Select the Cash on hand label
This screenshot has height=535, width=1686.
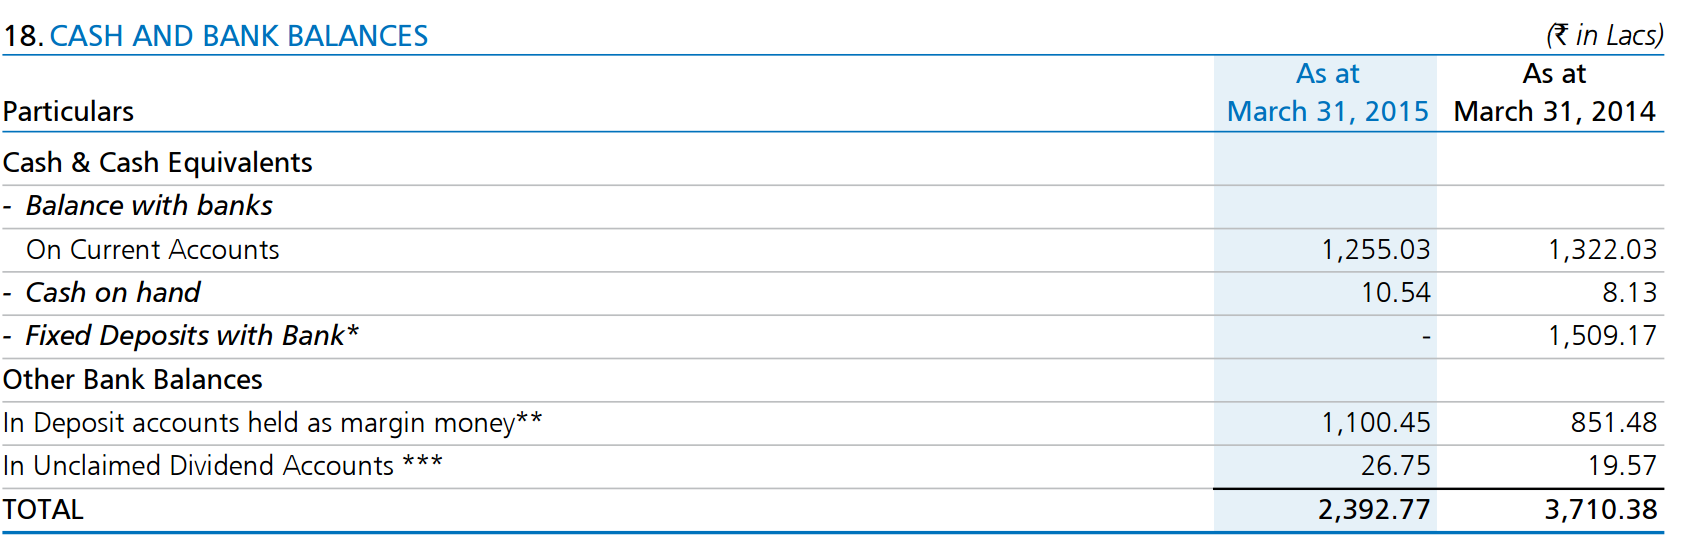[113, 292]
